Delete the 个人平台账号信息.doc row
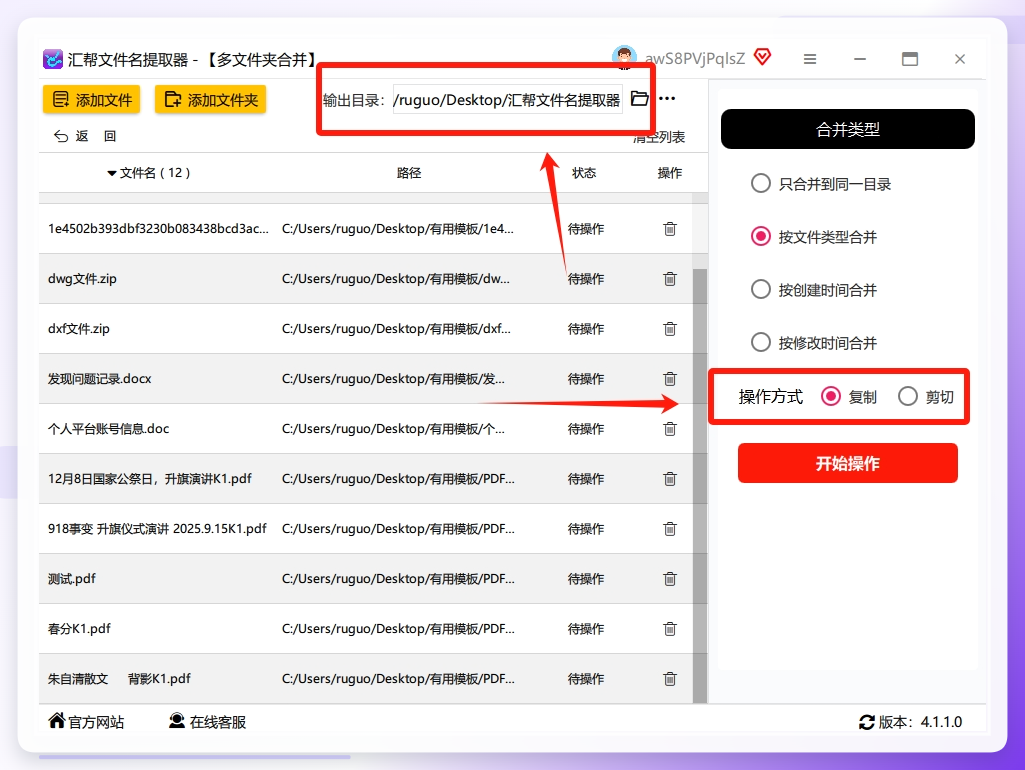Viewport: 1025px width, 770px height. point(669,429)
